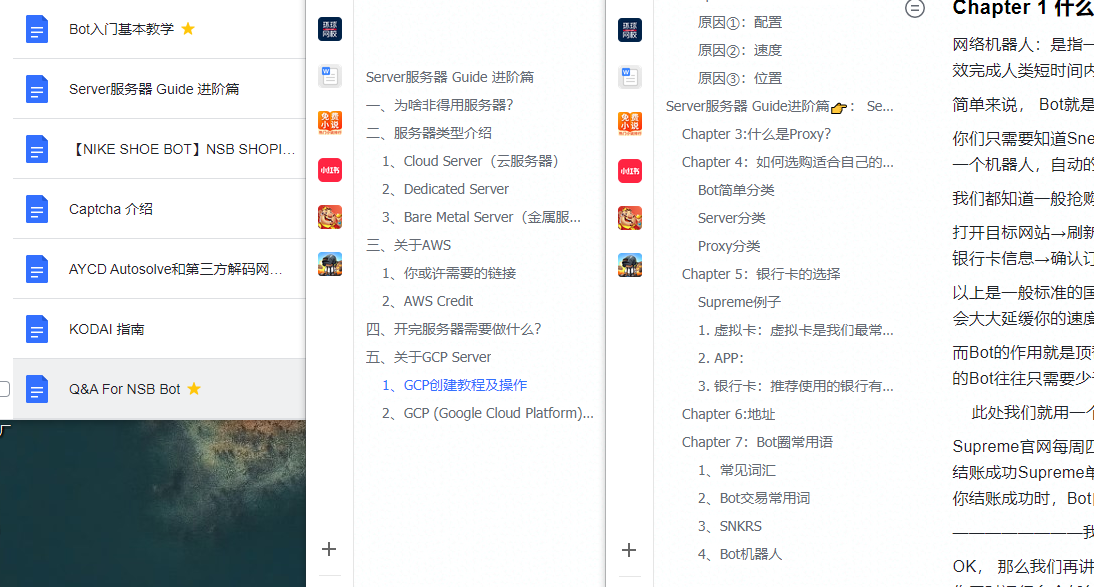
Task: Open 免费小说 app icon beside the Server Guide outline
Action: click(330, 123)
